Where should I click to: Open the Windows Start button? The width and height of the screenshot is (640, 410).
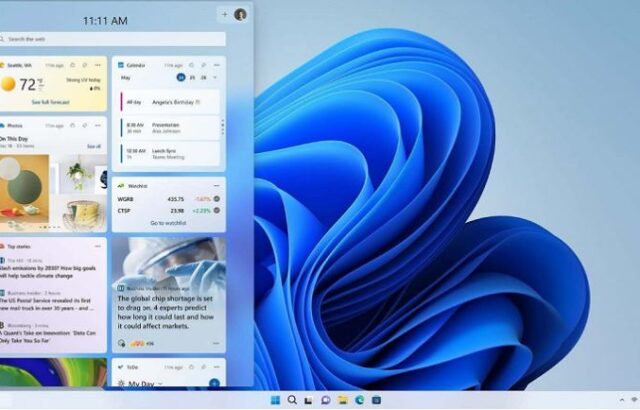tap(276, 400)
